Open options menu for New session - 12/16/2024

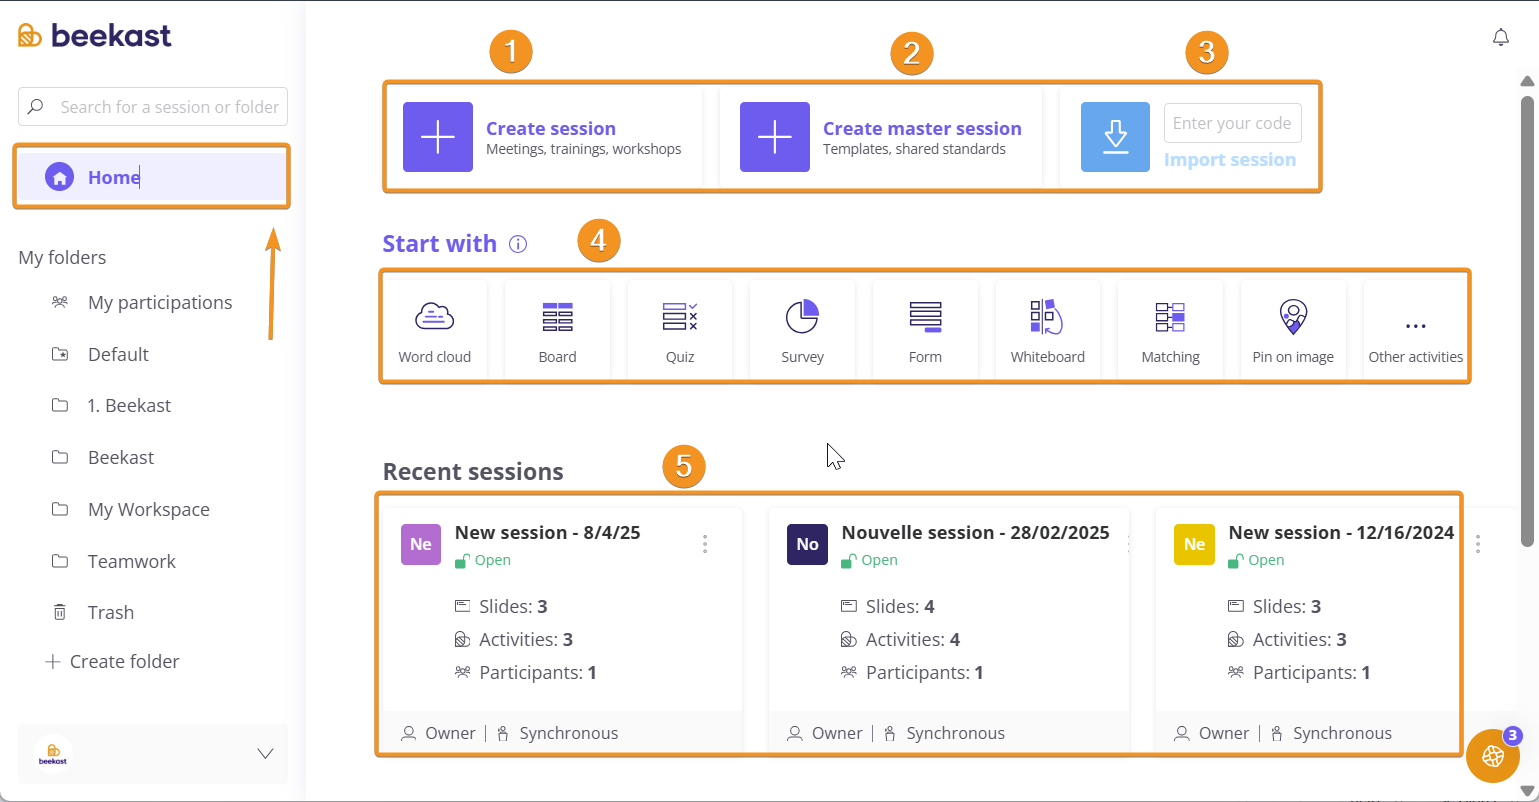tap(1478, 544)
